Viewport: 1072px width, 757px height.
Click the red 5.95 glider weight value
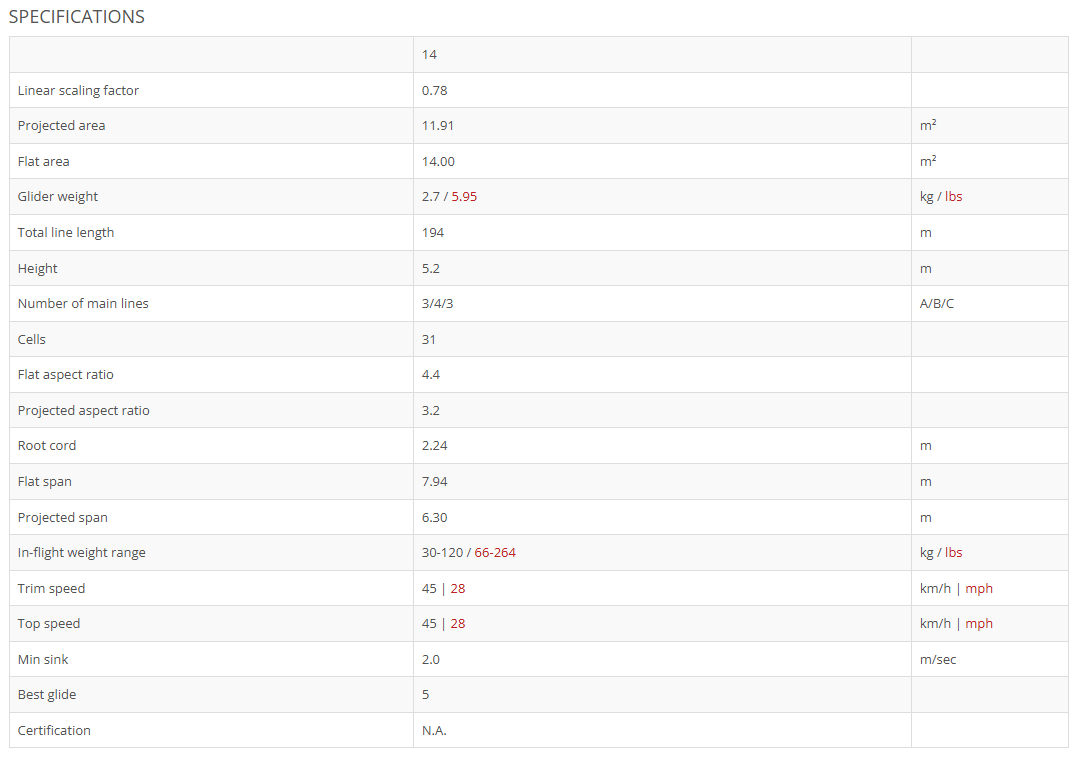pyautogui.click(x=464, y=197)
